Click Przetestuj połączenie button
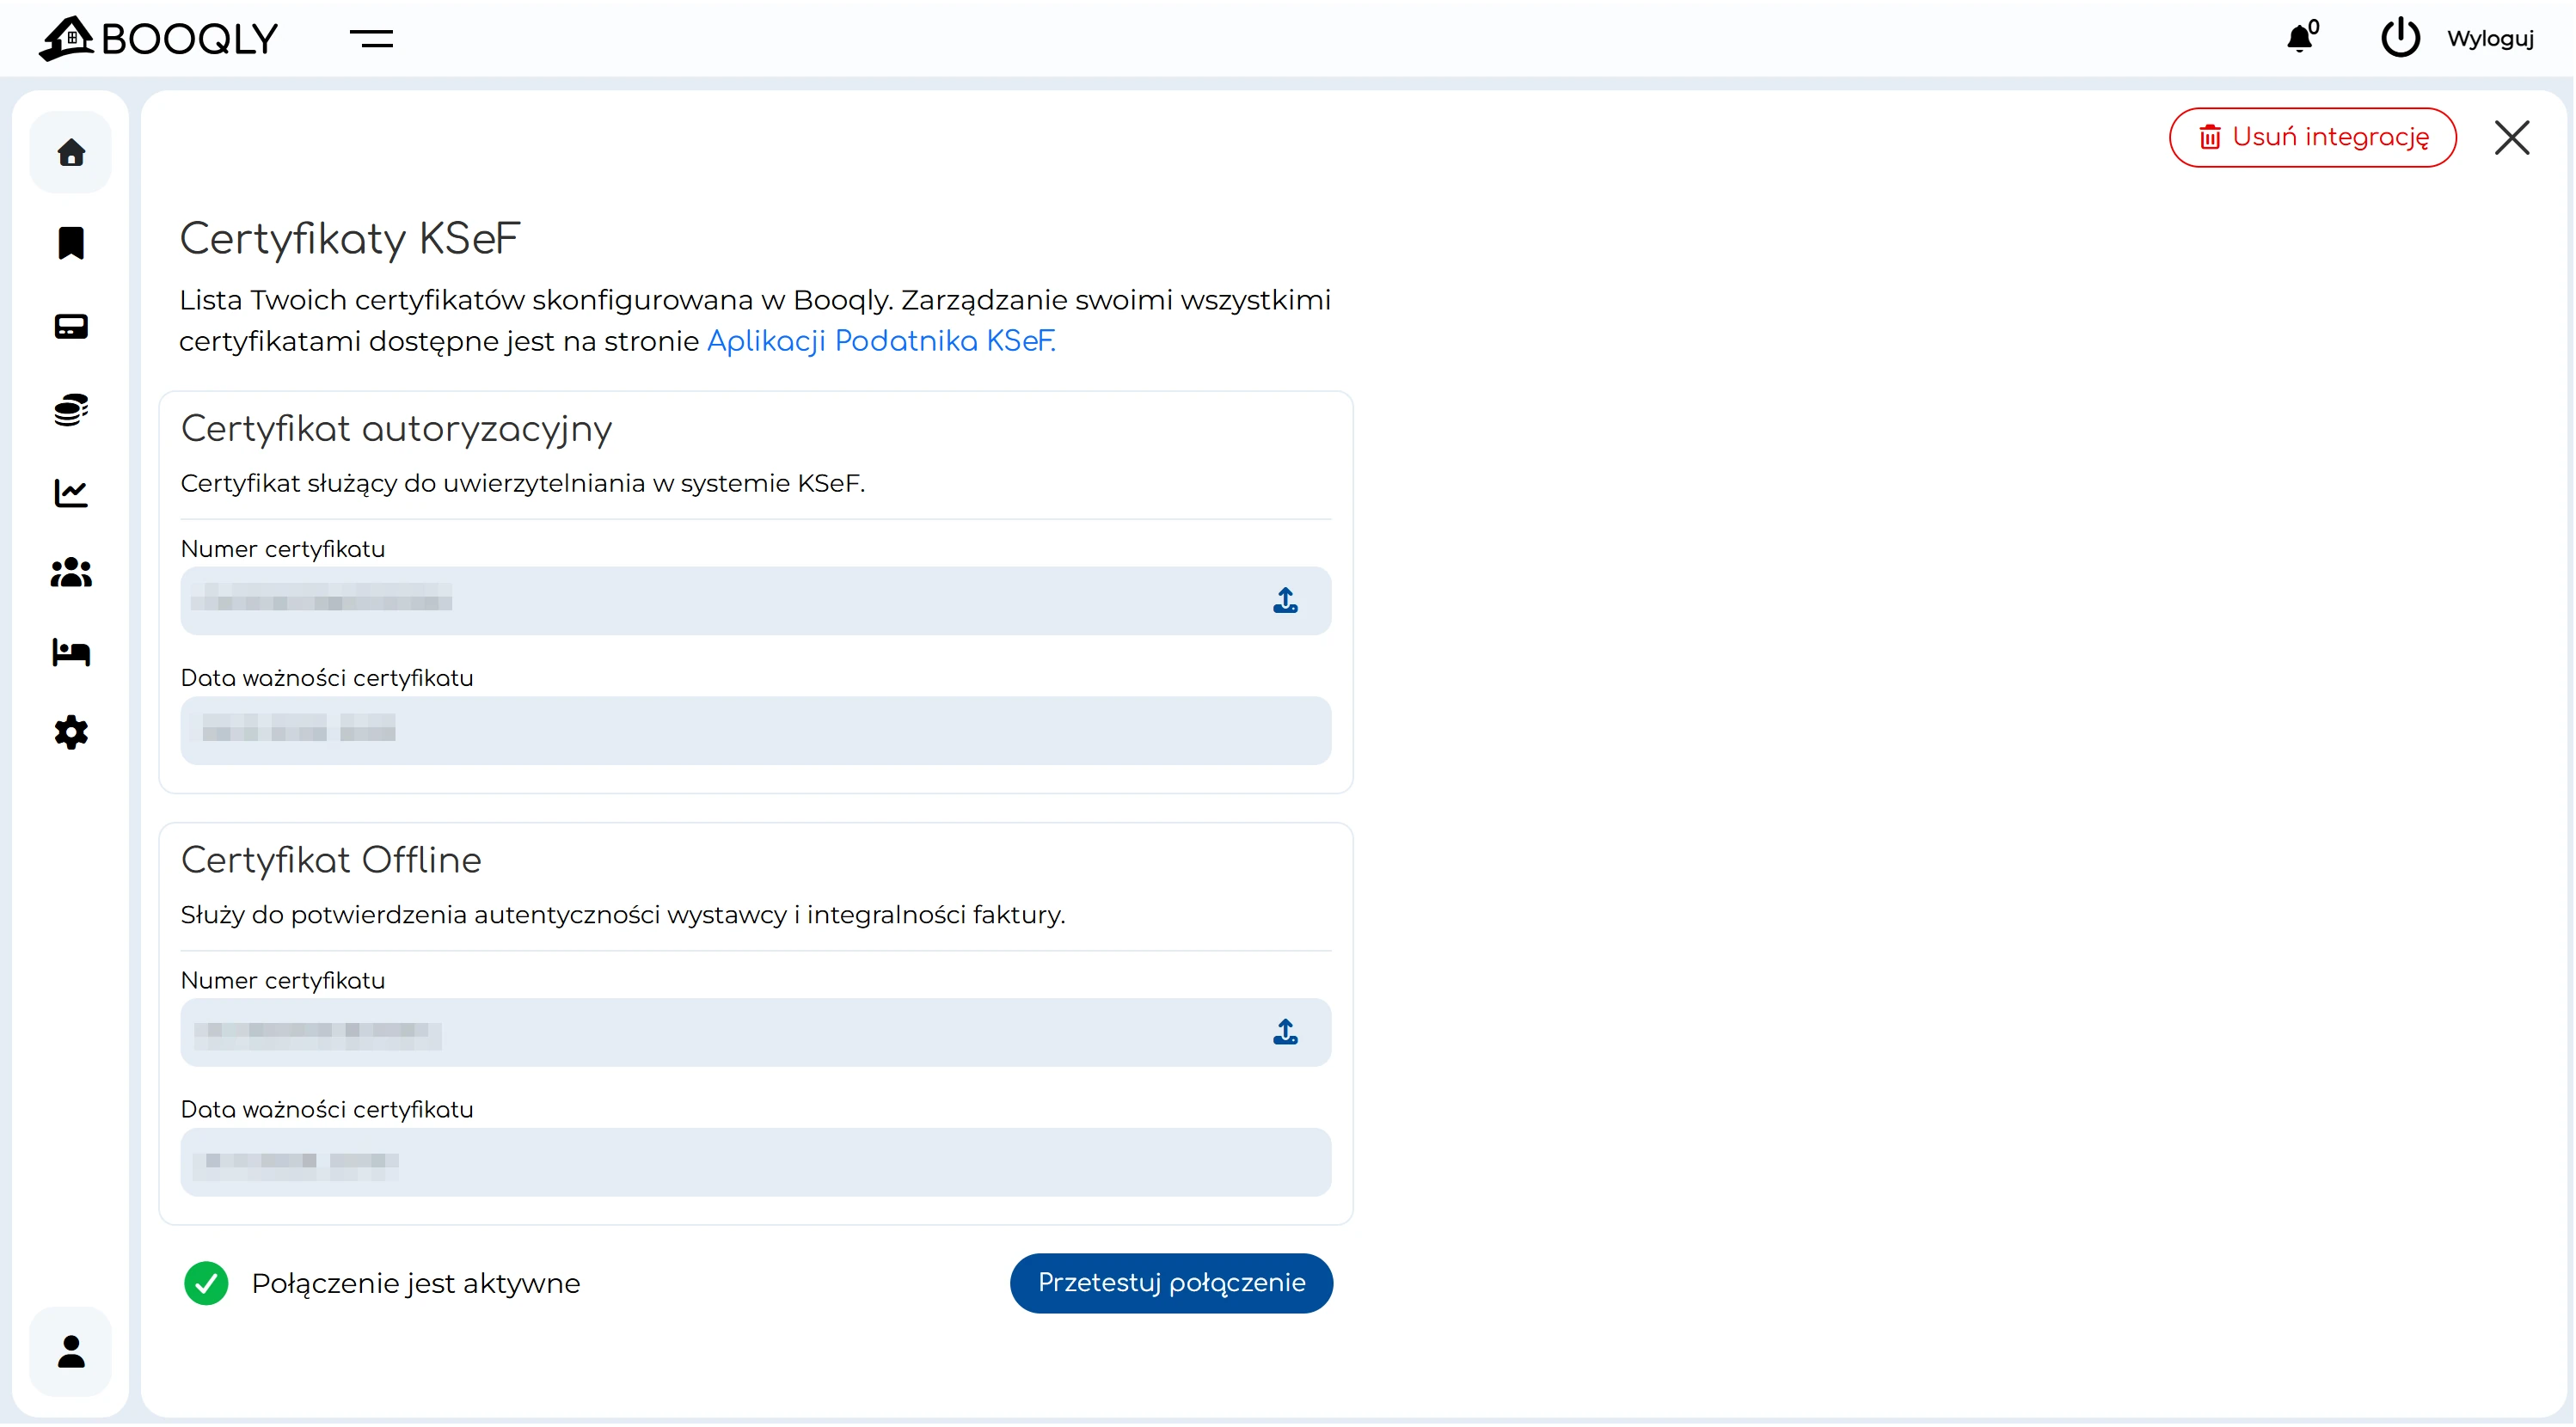 click(x=1171, y=1282)
